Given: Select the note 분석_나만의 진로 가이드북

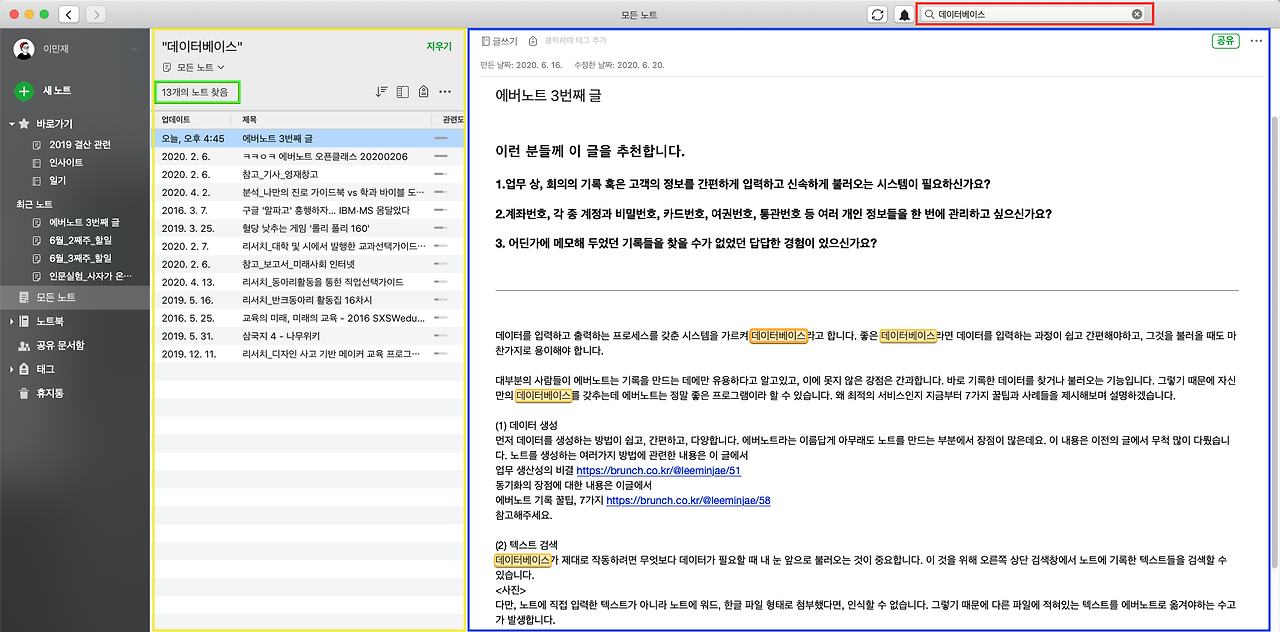Looking at the screenshot, I should click(308, 192).
